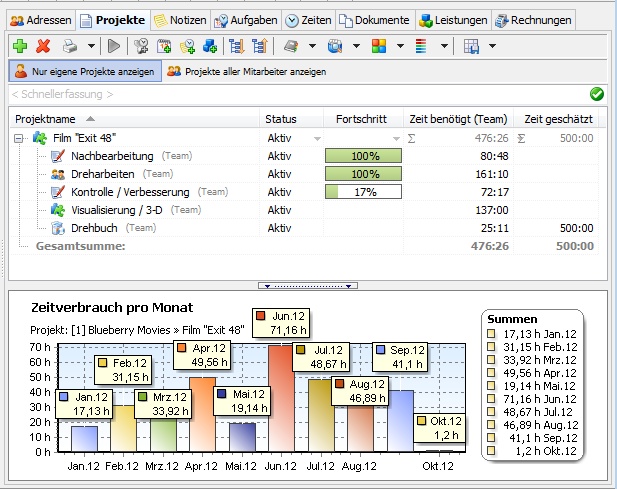Open dropdown beside colored lines icon
Screen dimensions: 617x489
point(444,46)
